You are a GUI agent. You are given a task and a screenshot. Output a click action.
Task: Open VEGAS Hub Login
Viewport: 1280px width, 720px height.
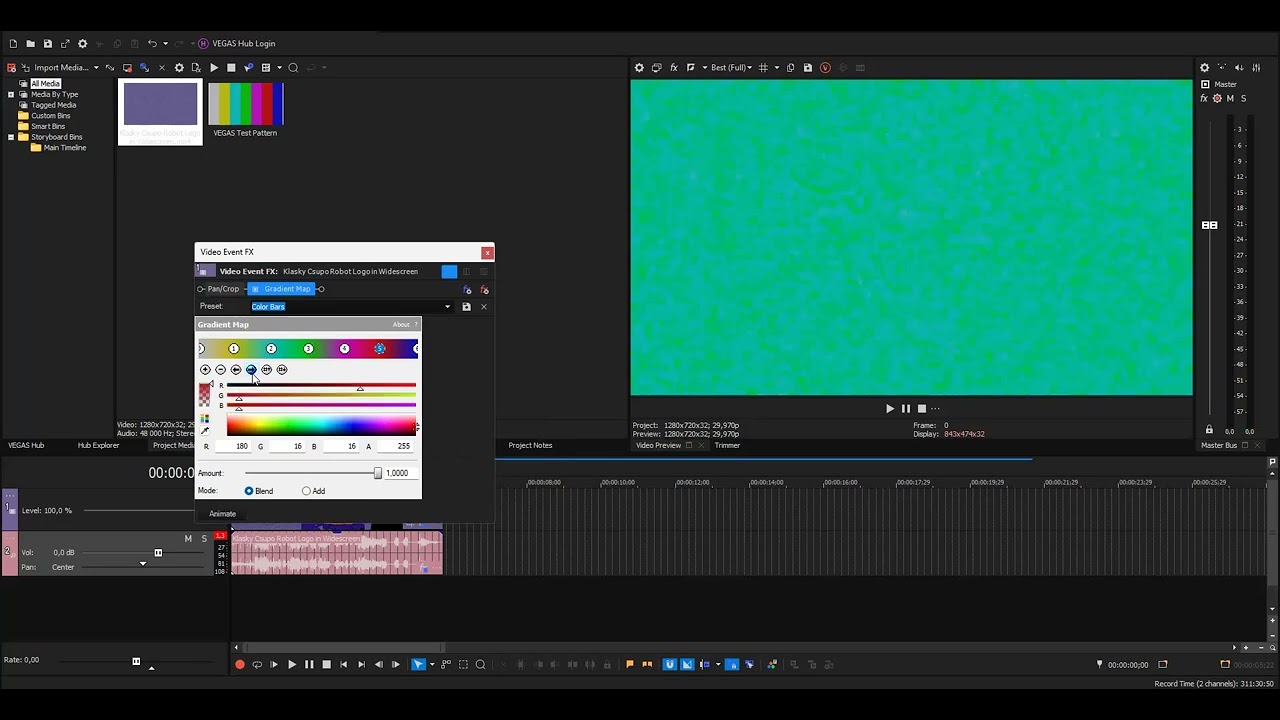236,44
